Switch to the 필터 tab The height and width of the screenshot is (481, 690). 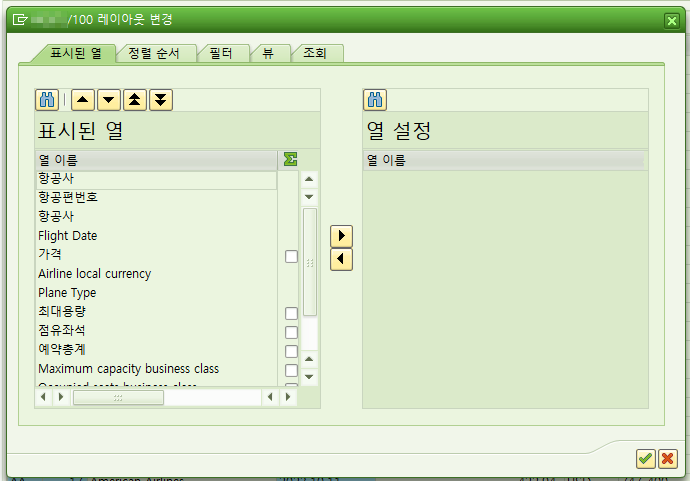[x=221, y=54]
